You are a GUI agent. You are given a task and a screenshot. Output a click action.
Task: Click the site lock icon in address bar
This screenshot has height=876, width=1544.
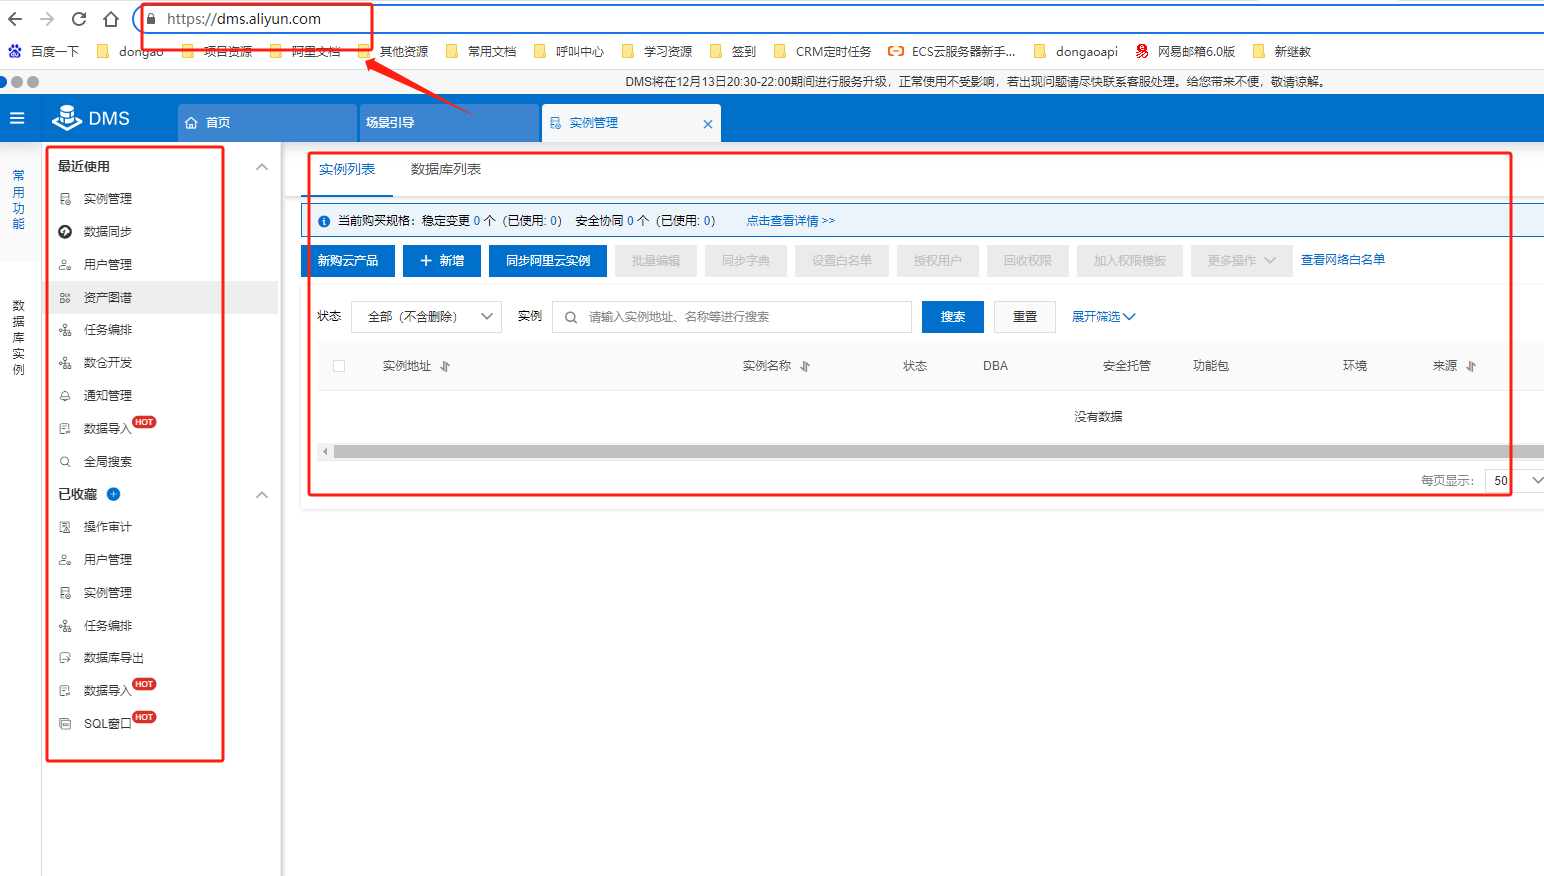(151, 19)
